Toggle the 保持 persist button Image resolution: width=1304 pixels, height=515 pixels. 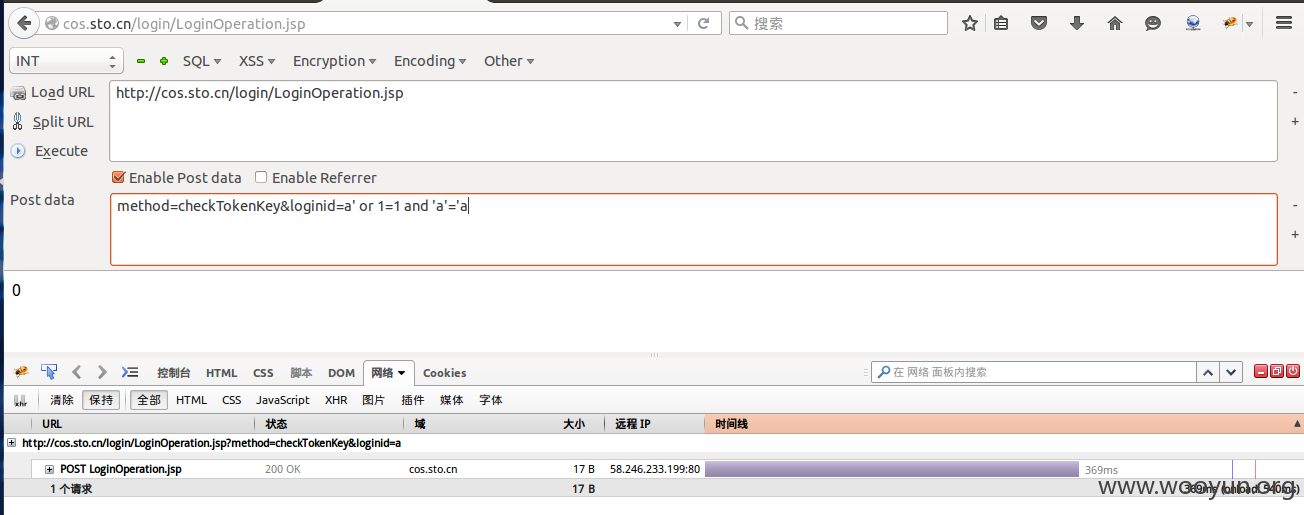point(101,400)
